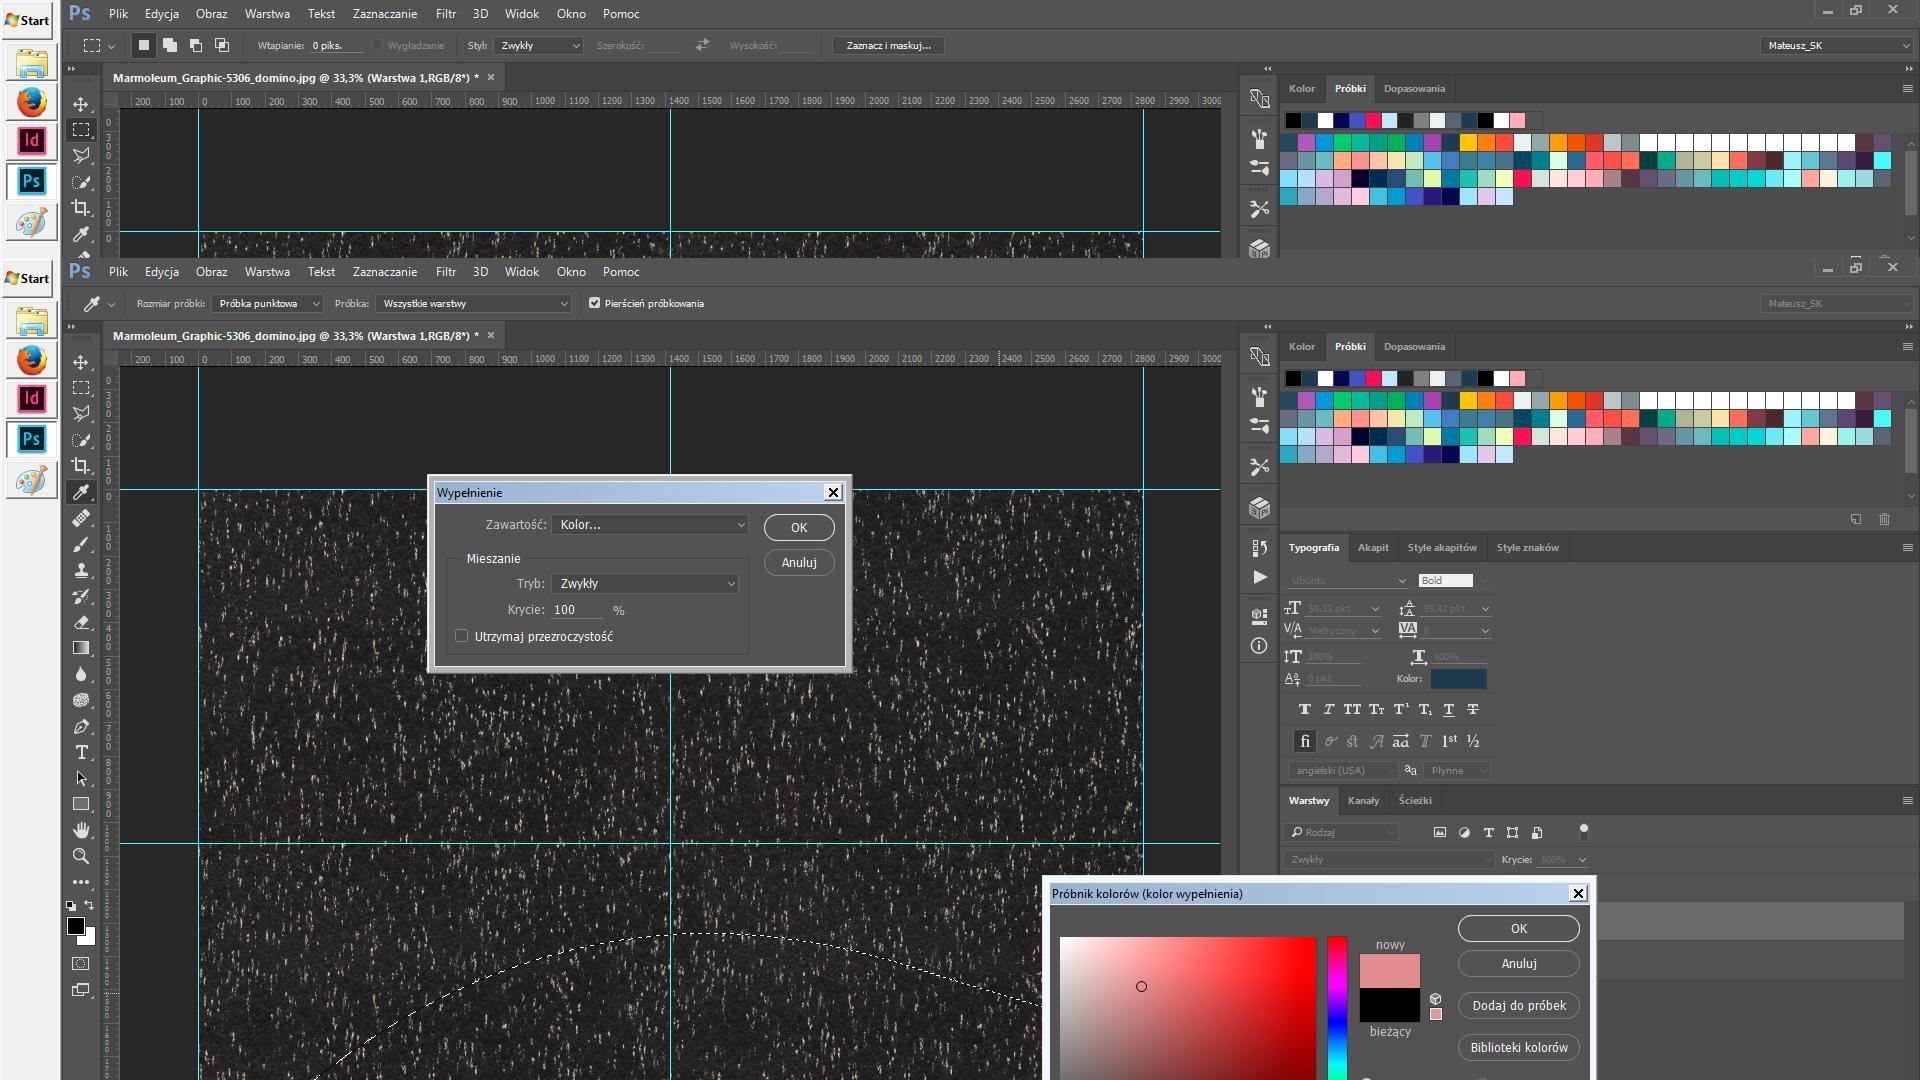This screenshot has width=1920, height=1080.
Task: Select the Hand tool
Action: 81,830
